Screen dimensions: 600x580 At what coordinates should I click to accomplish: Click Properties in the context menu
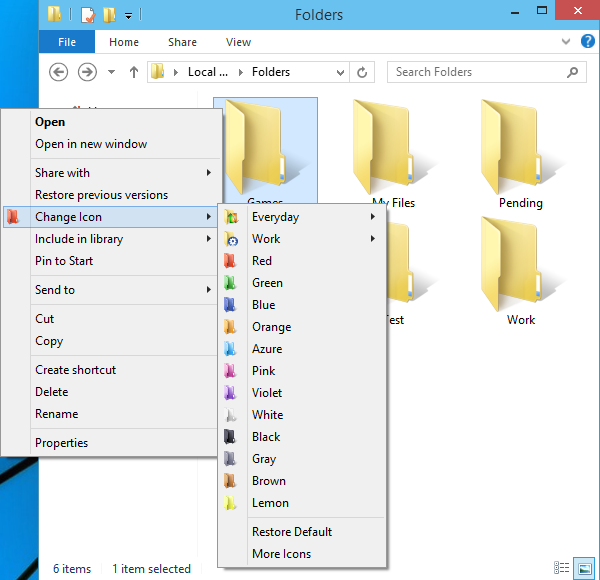[61, 443]
